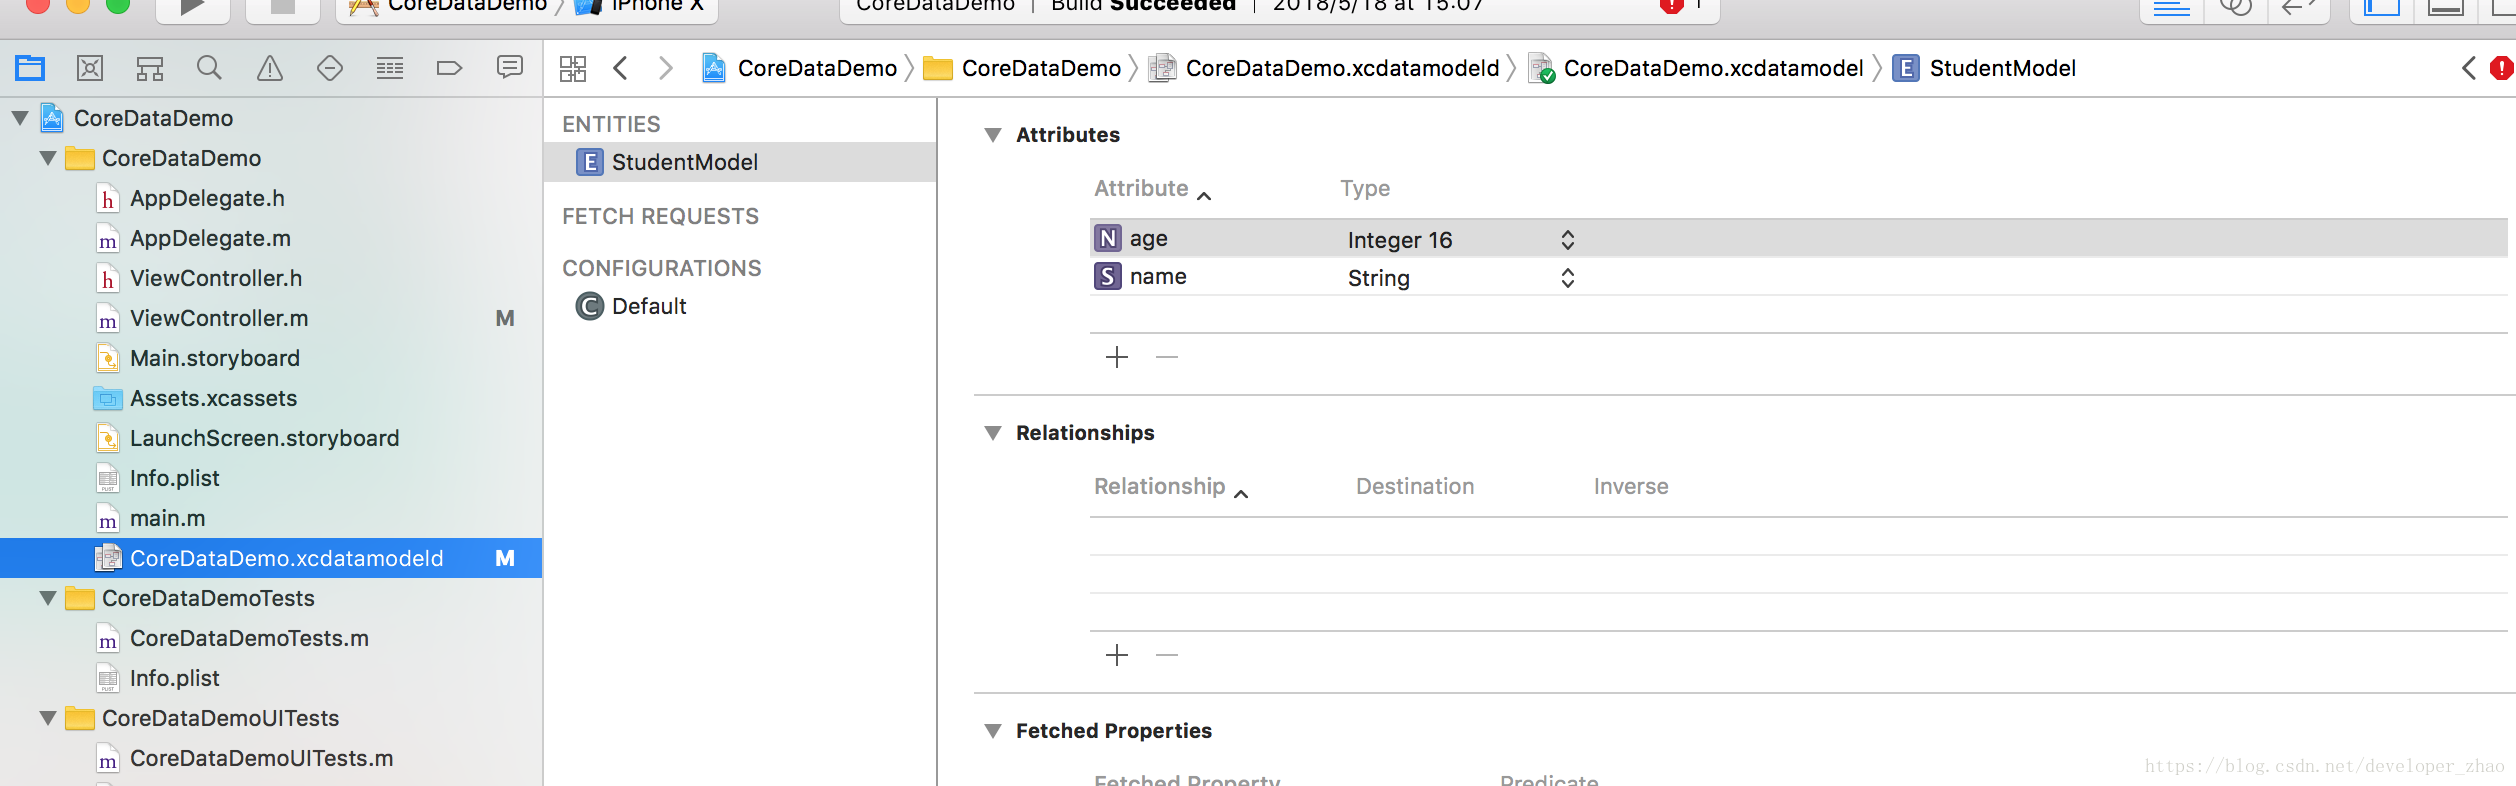Select the age attribute row
The width and height of the screenshot is (2516, 786).
1798,239
